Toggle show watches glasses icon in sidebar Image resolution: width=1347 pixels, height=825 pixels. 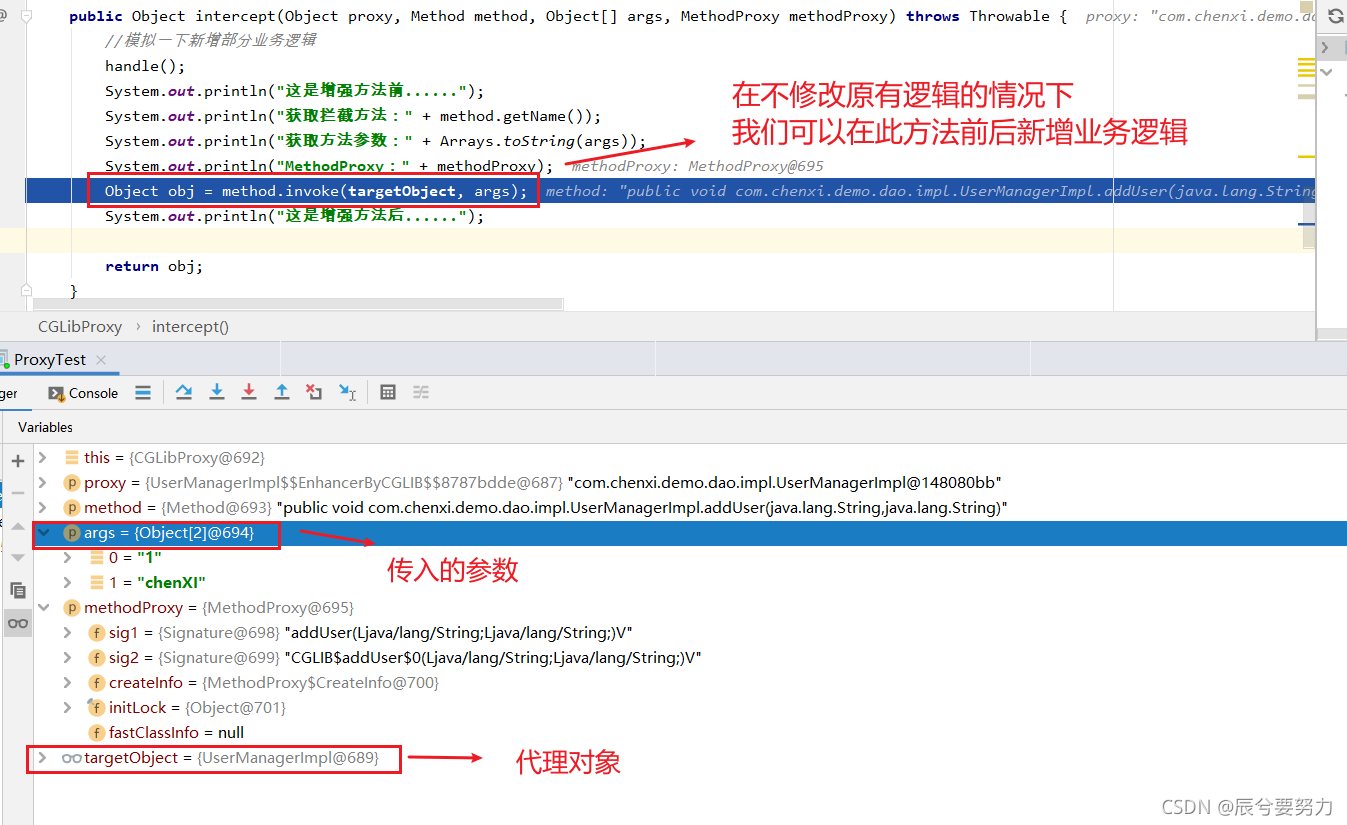click(x=18, y=623)
